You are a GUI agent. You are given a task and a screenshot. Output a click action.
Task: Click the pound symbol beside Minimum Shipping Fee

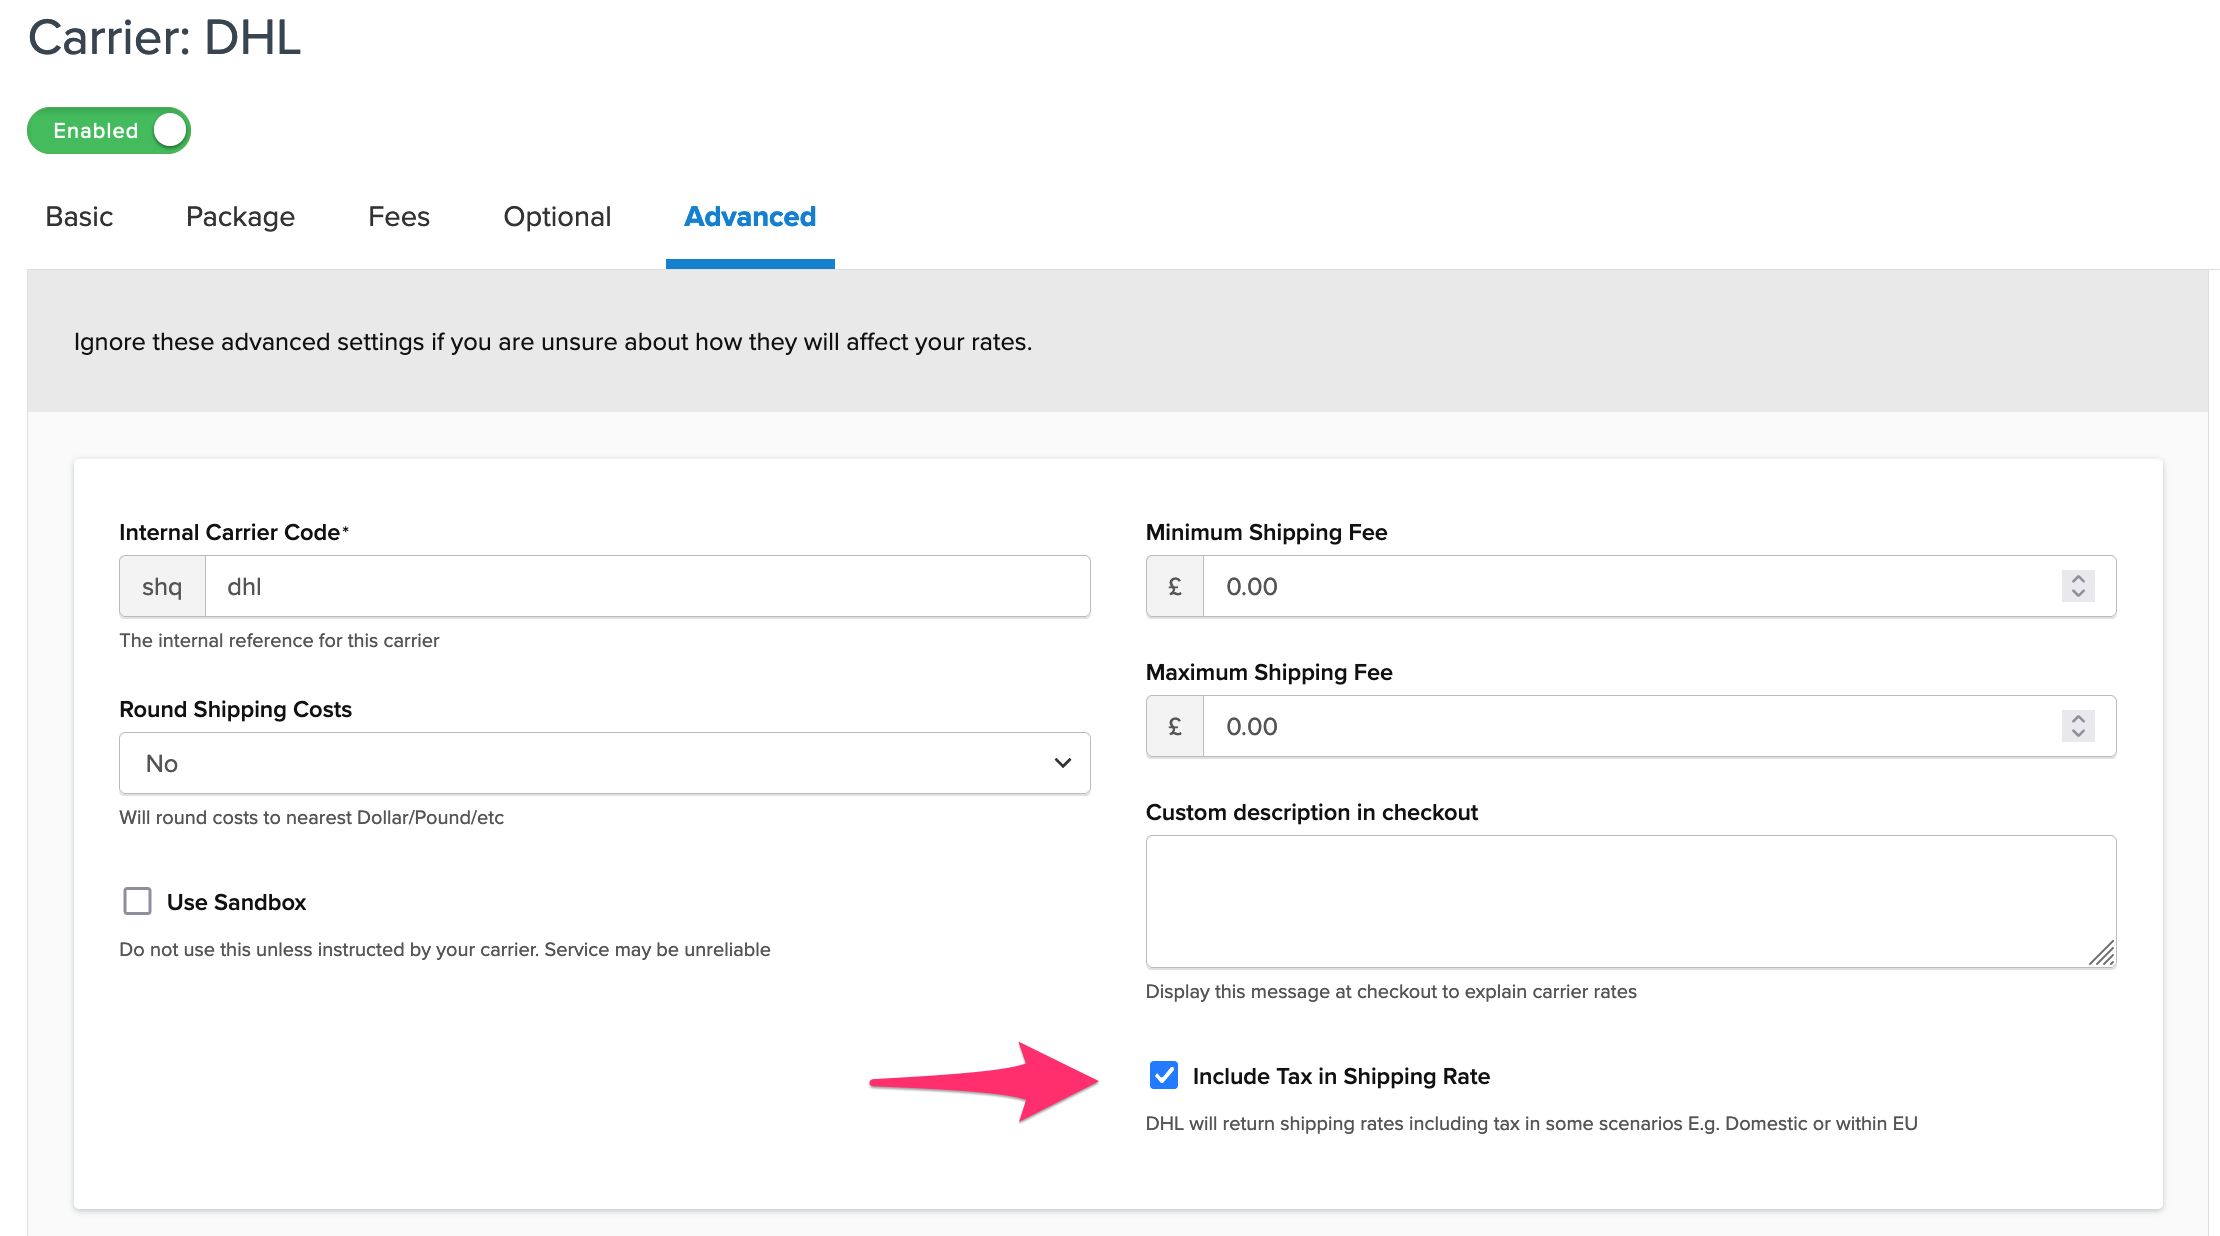coord(1175,587)
